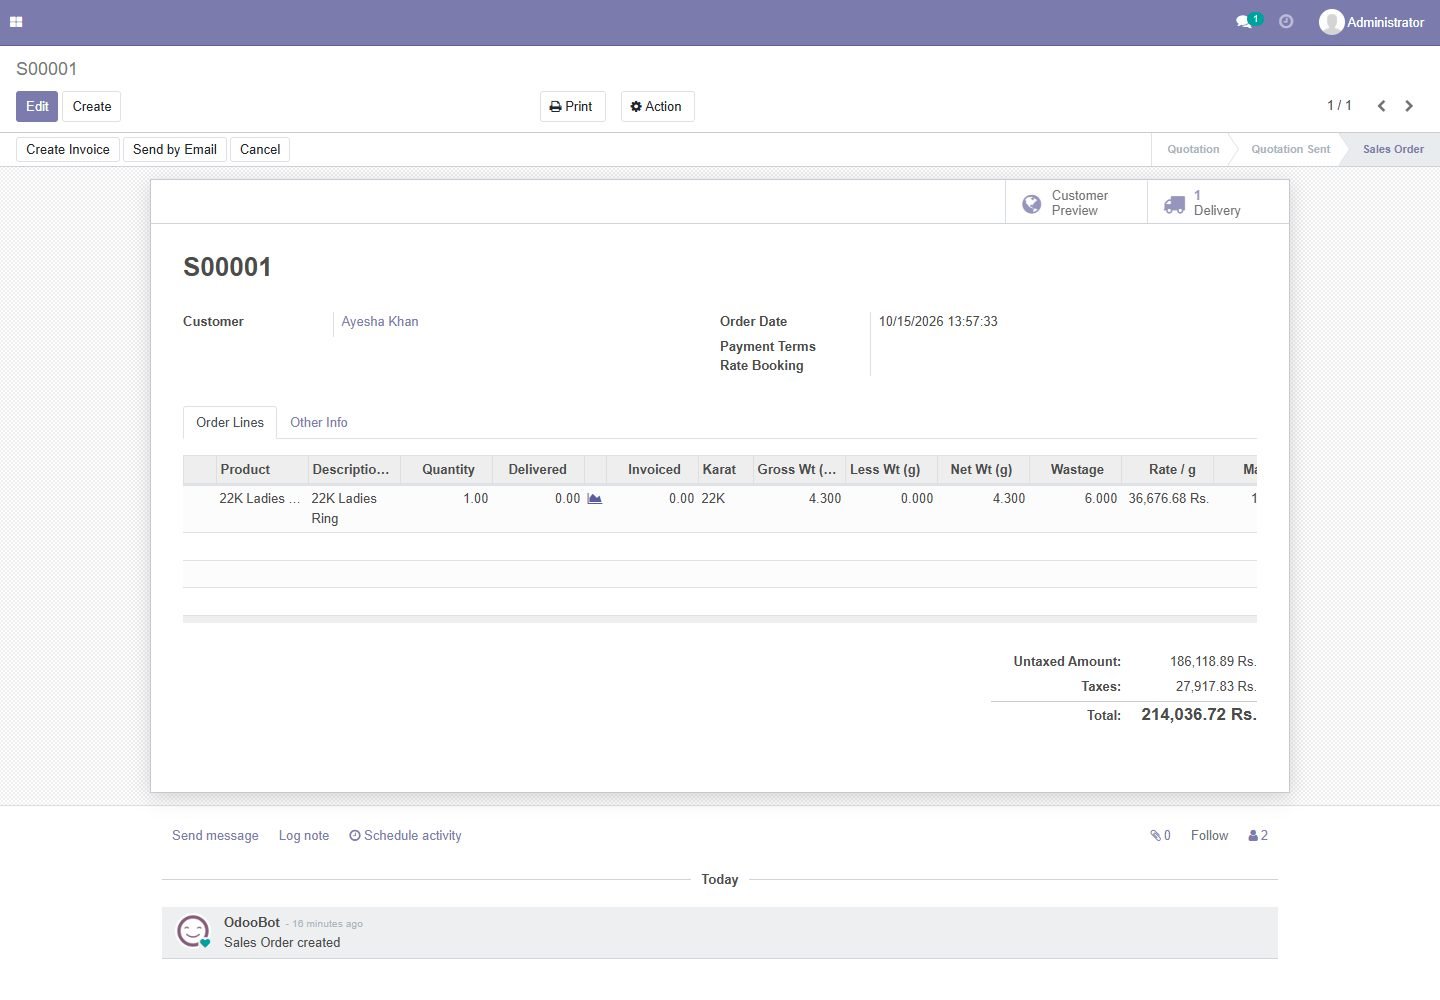The width and height of the screenshot is (1440, 1000).
Task: Select the Quotation status stage
Action: click(1193, 150)
